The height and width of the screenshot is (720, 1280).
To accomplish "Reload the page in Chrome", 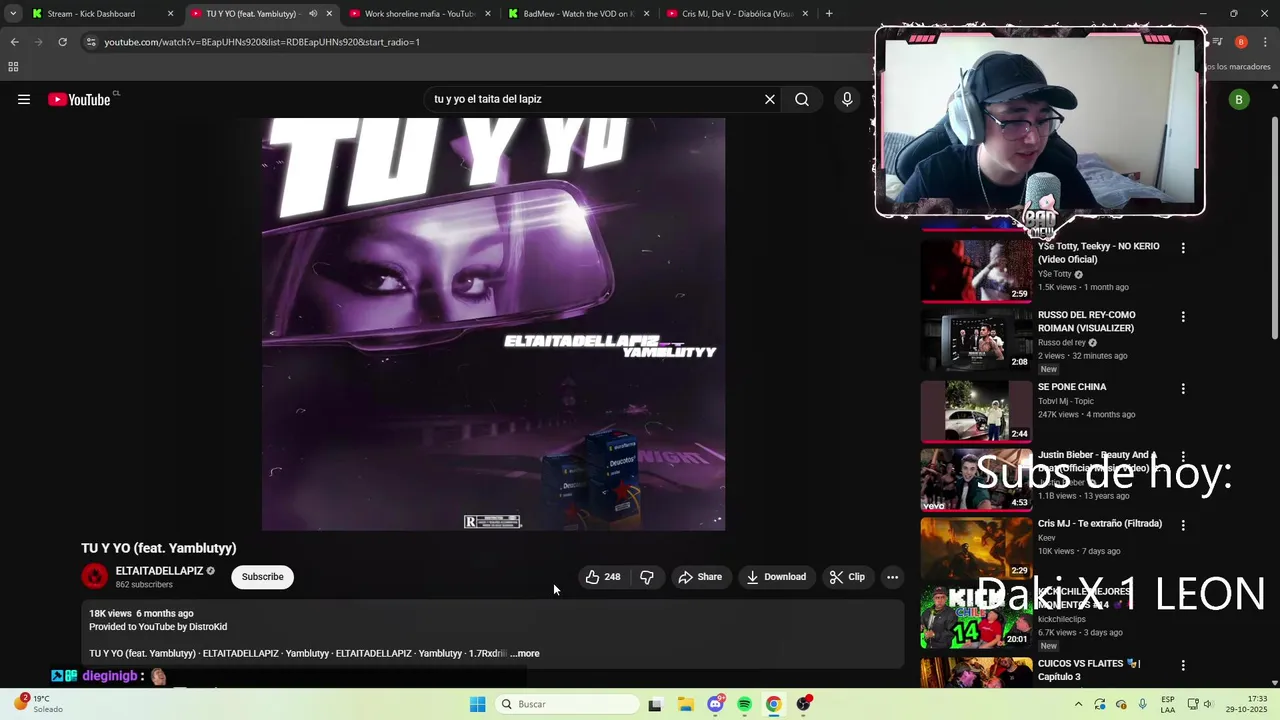I will [62, 42].
